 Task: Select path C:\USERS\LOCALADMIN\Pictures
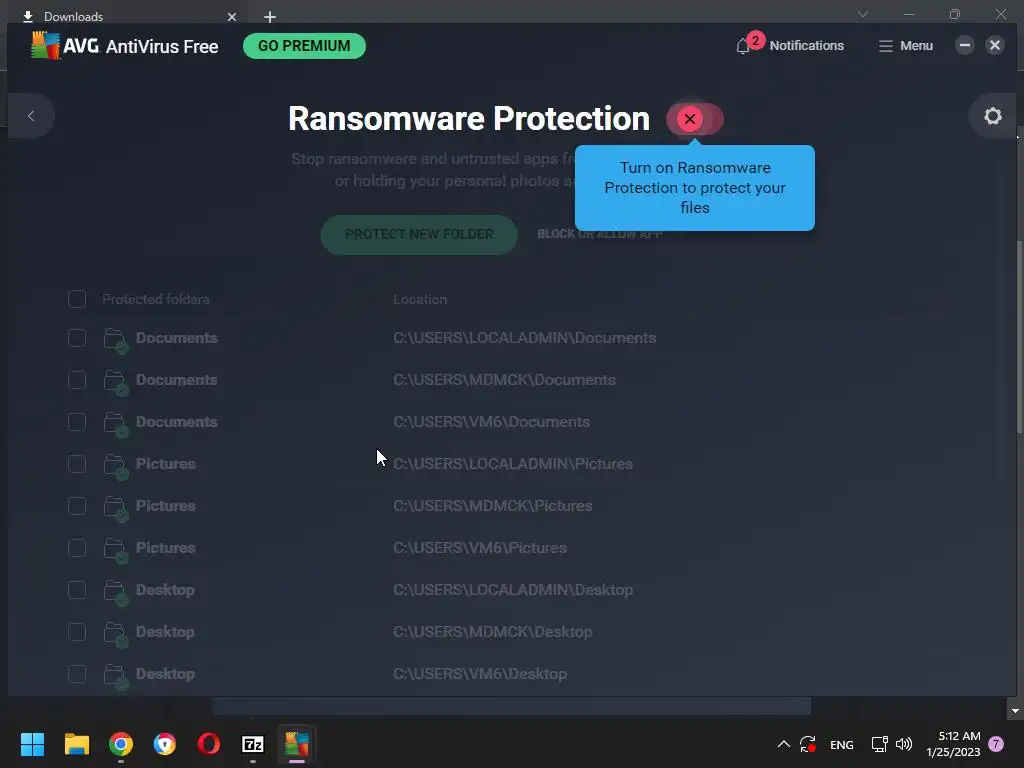click(513, 464)
